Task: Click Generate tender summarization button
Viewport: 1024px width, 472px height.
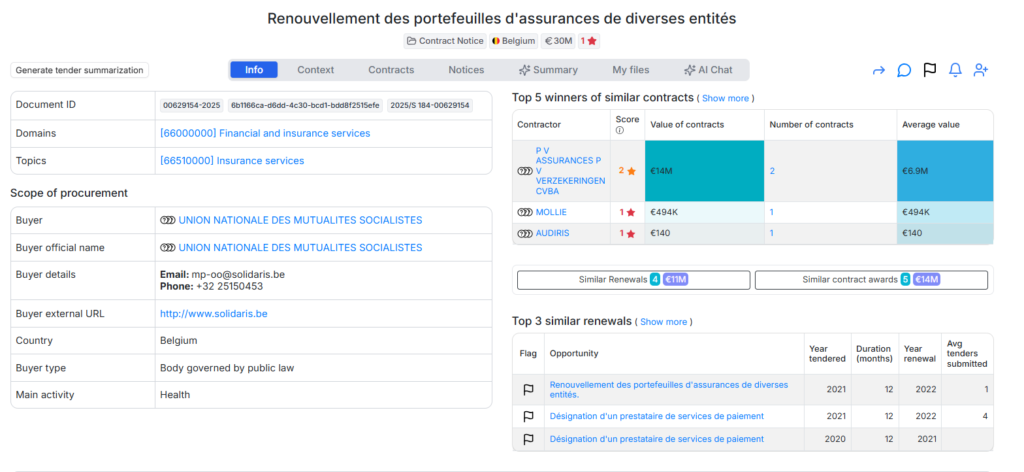Action: point(79,70)
